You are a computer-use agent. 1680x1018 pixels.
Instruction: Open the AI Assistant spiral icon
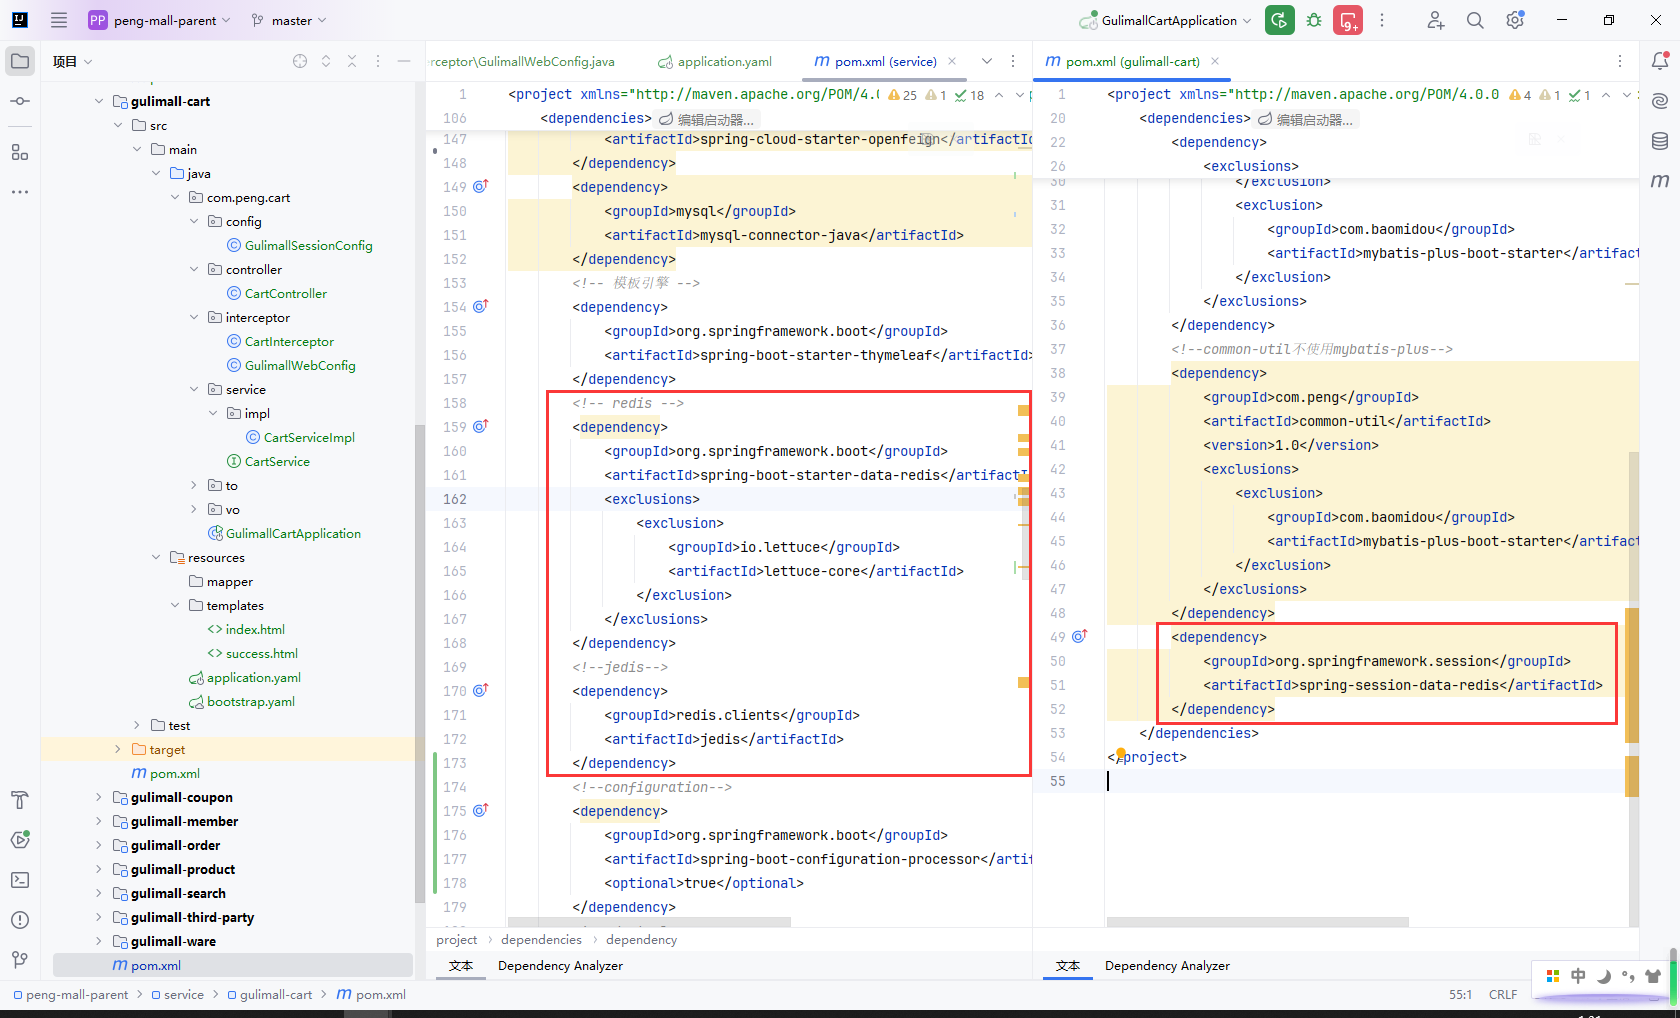(1660, 101)
